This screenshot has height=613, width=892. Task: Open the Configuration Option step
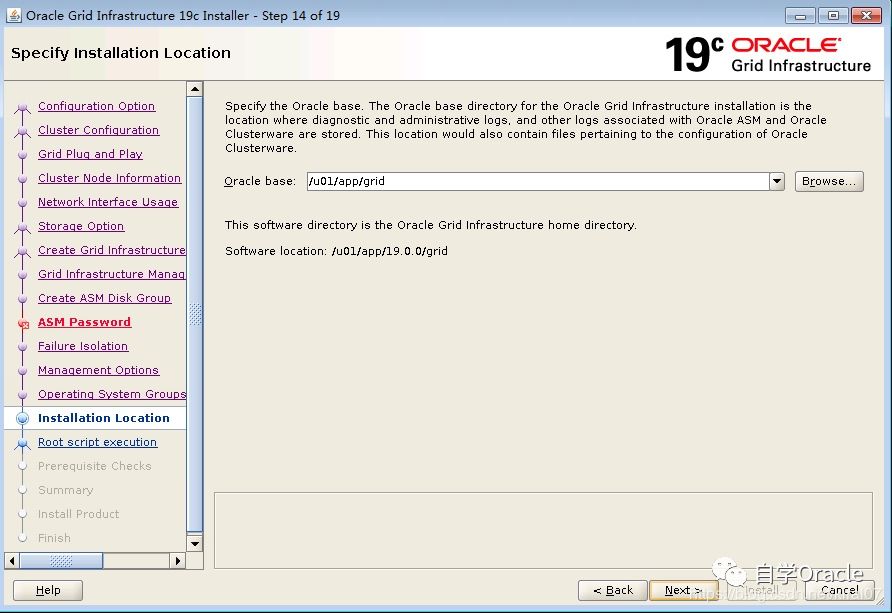click(x=96, y=106)
